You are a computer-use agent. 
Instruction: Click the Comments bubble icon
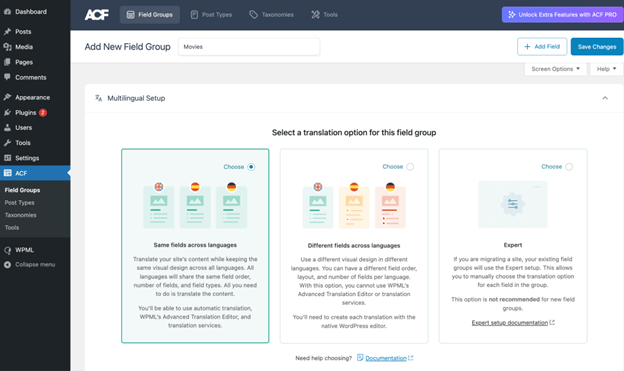pyautogui.click(x=7, y=77)
